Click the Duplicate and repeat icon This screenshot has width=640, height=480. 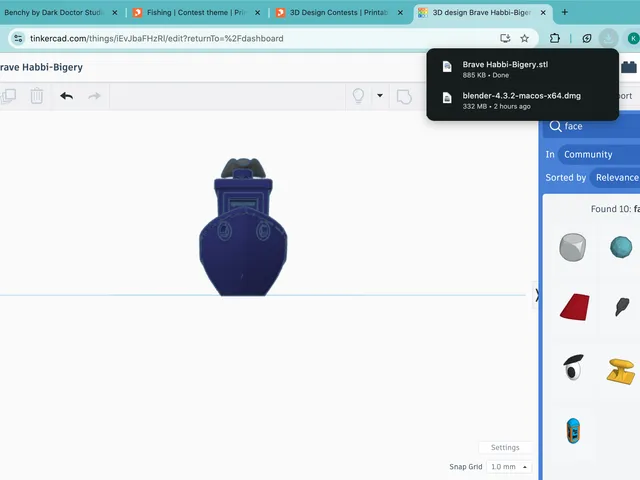pyautogui.click(x=8, y=96)
